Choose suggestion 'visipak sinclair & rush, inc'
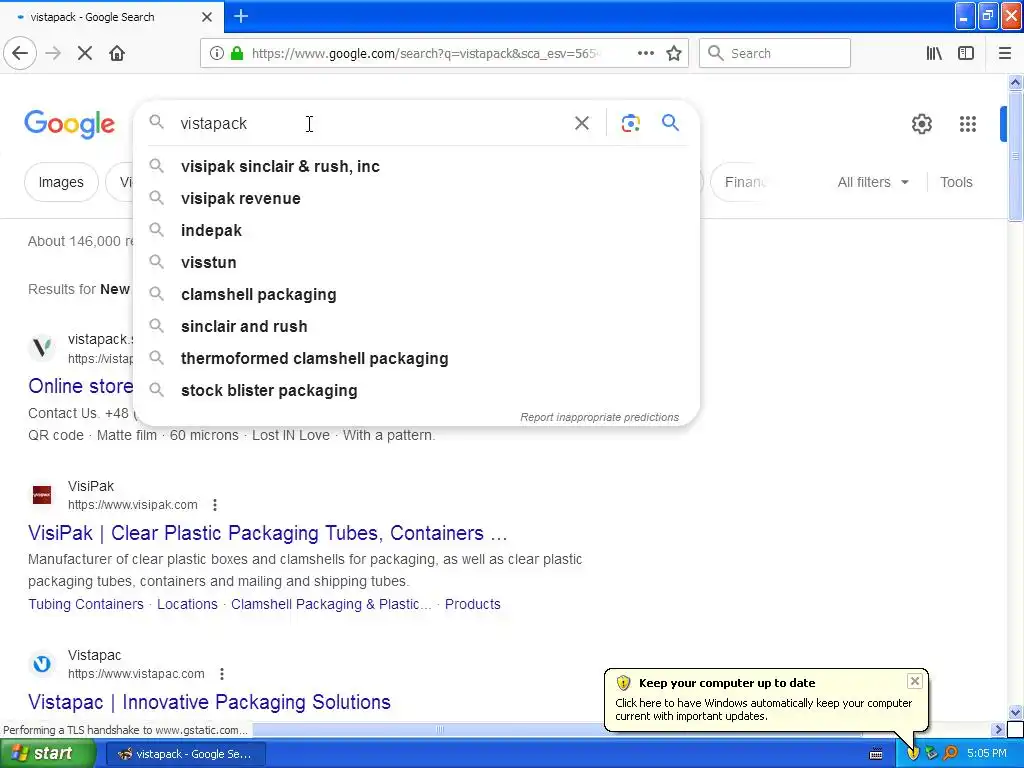Image resolution: width=1024 pixels, height=768 pixels. coord(417,167)
